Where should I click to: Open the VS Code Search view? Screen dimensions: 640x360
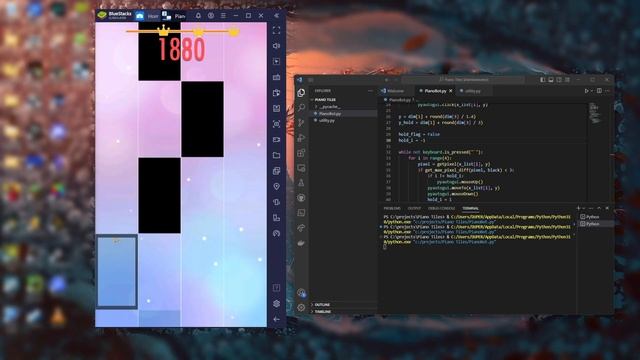pyautogui.click(x=301, y=107)
